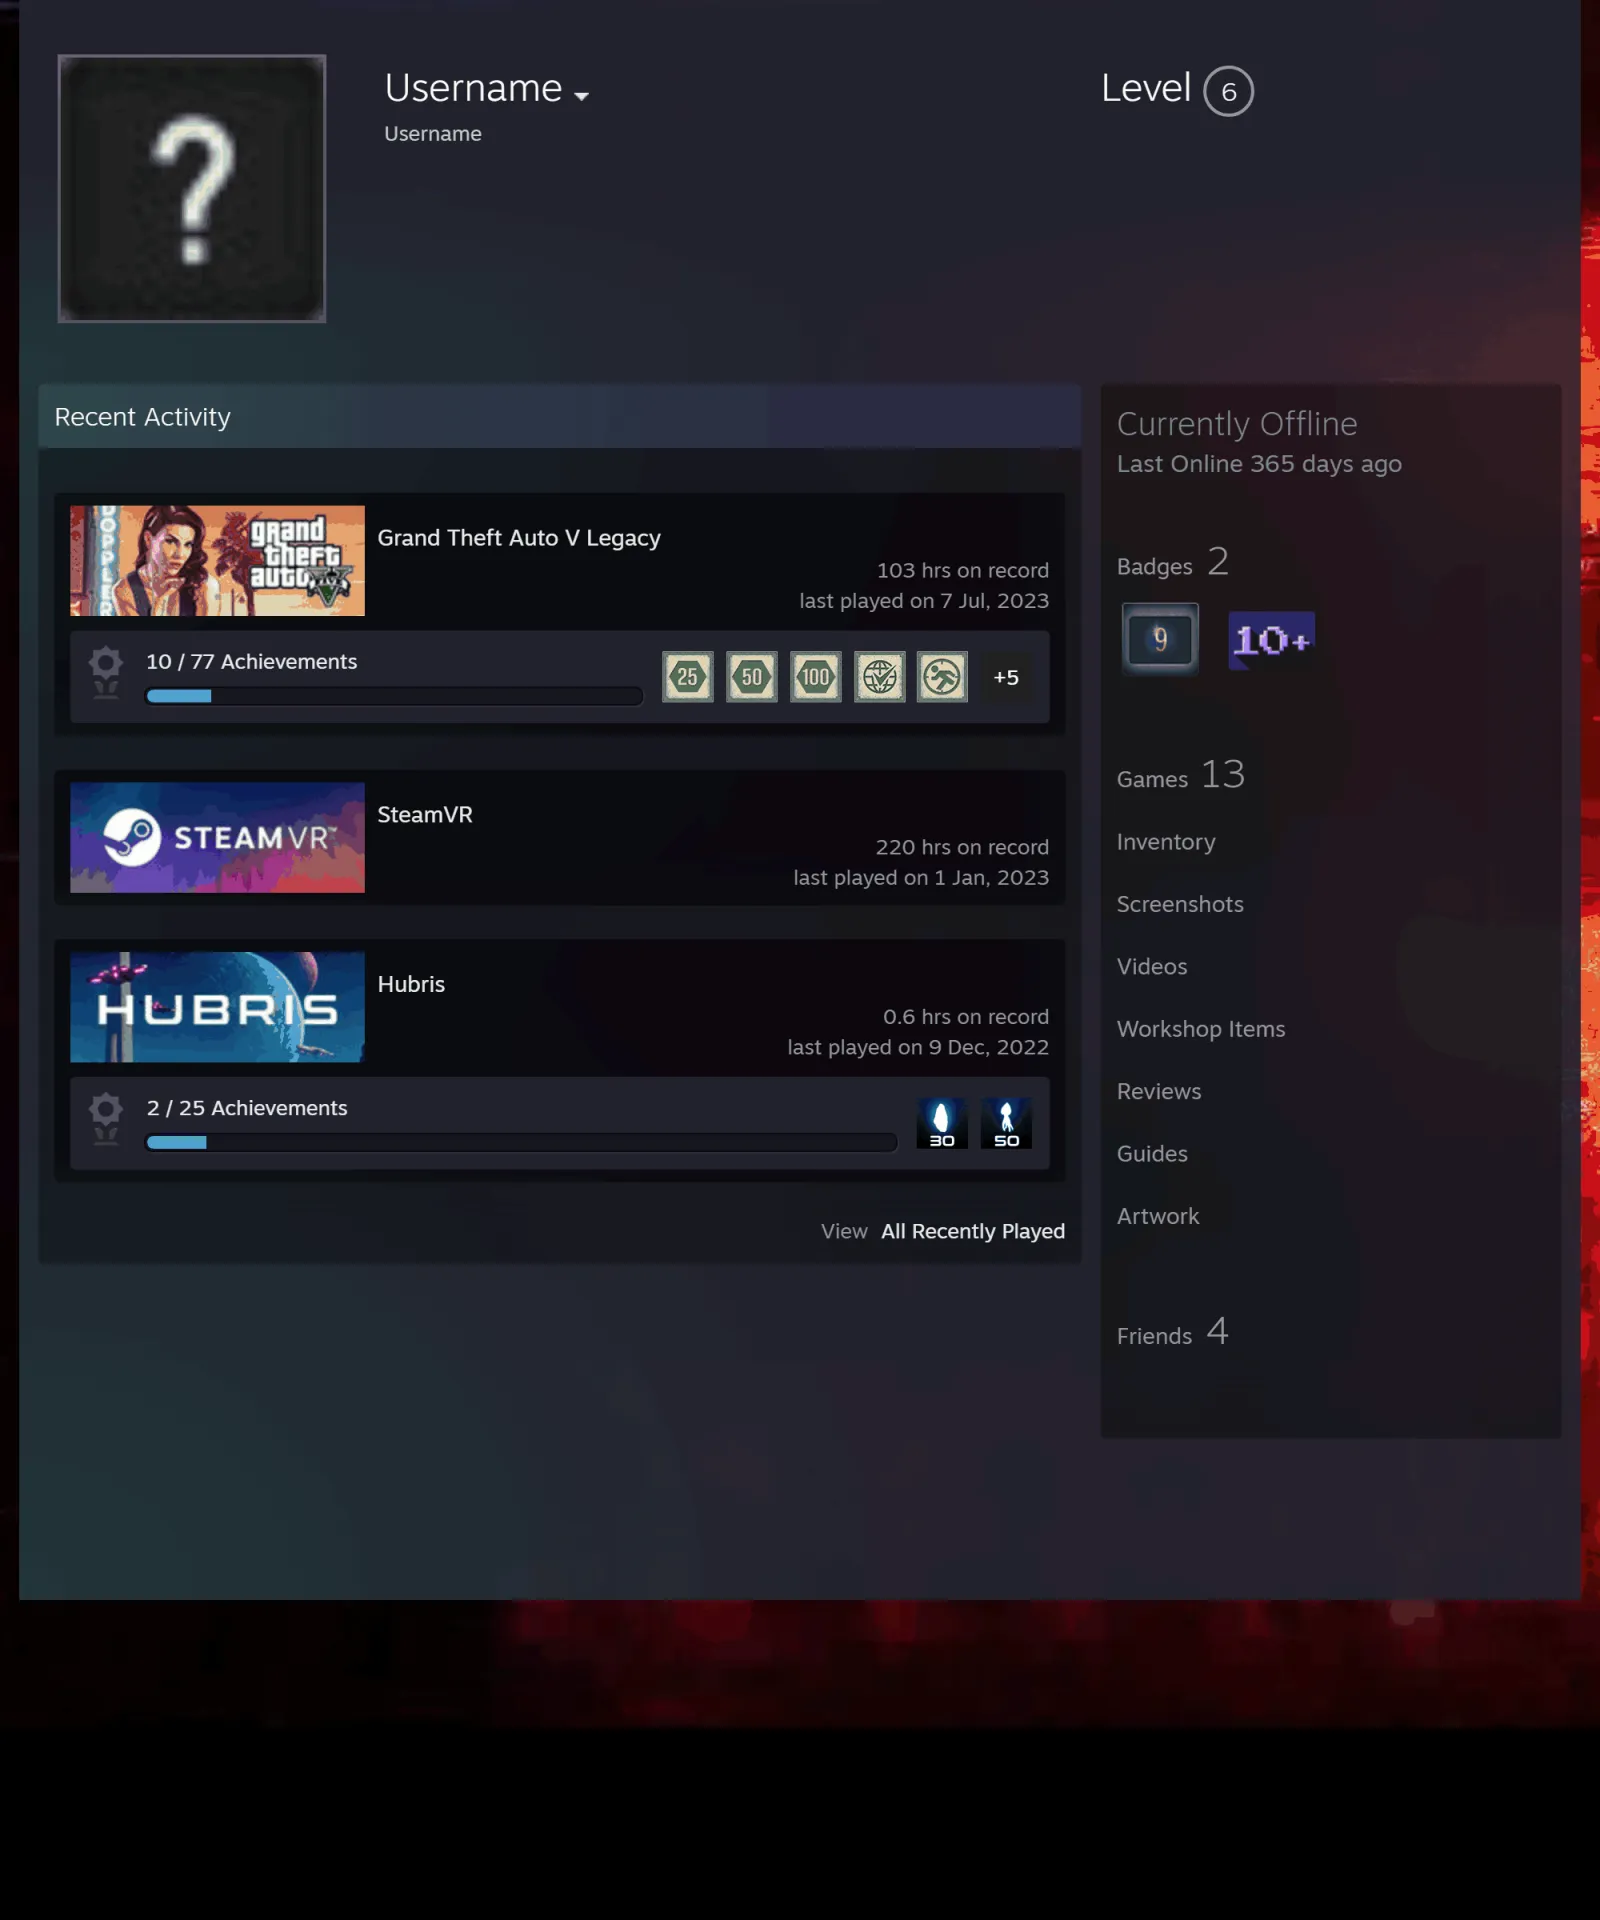The height and width of the screenshot is (1920, 1600).
Task: Click the Hubris 50 achievement icon
Action: pyautogui.click(x=1006, y=1123)
